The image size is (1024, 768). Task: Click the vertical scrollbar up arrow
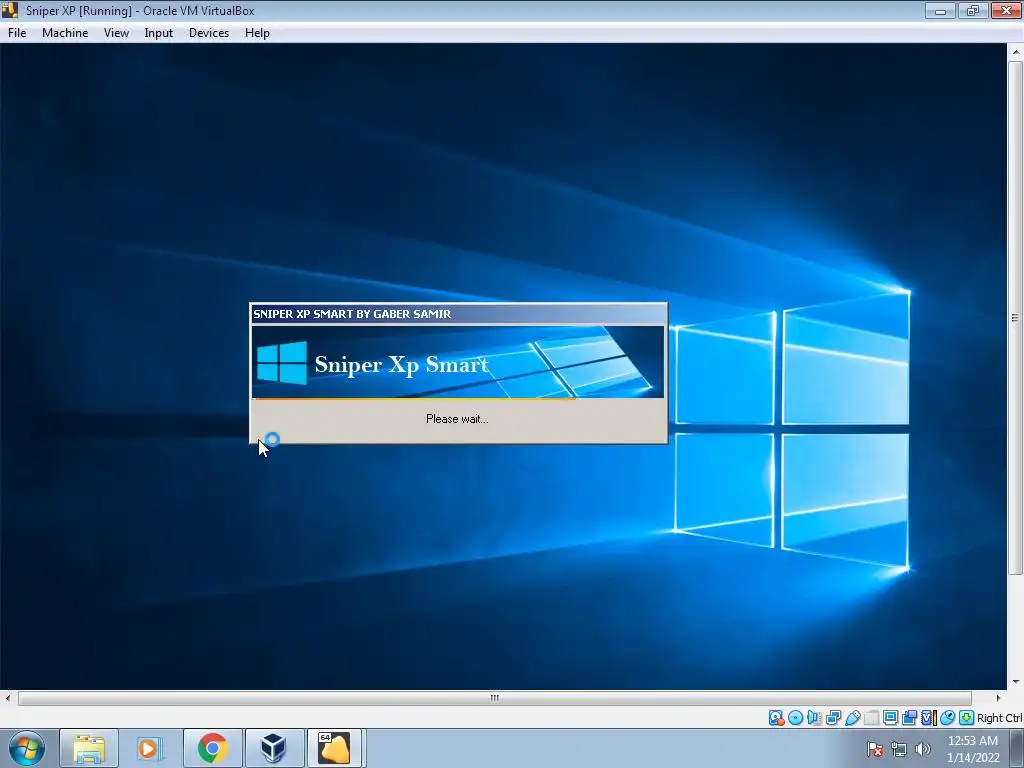[1015, 52]
